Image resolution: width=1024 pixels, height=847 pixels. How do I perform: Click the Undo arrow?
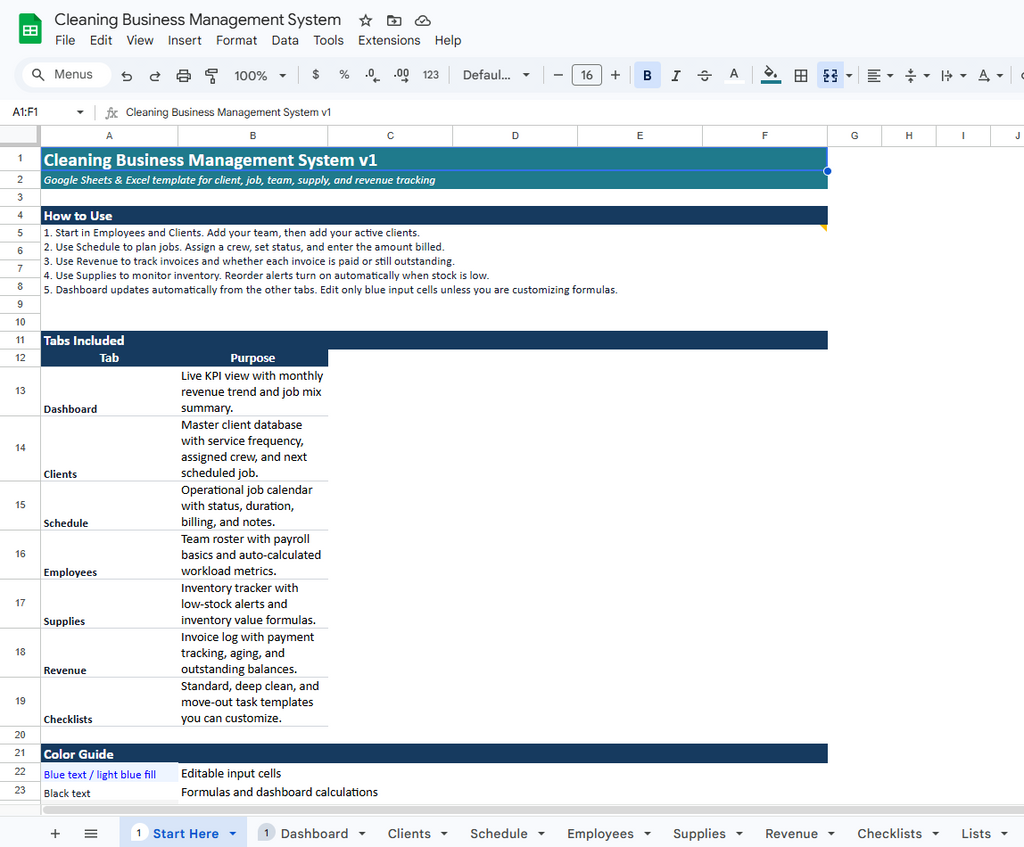[127, 76]
